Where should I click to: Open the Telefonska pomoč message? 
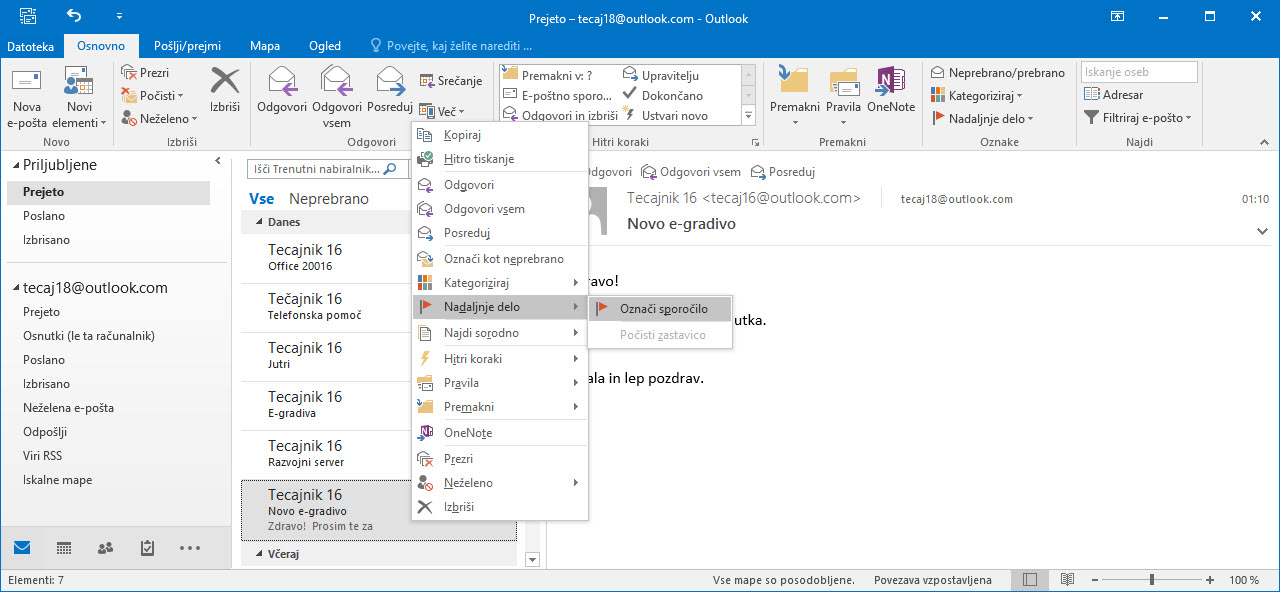pos(326,307)
